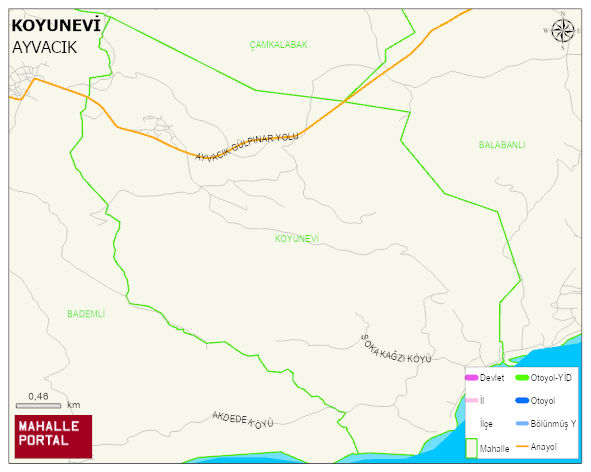Viewport: 591px width, 472px height.
Task: Click the Otoyol blue legend swatch
Action: coord(522,400)
